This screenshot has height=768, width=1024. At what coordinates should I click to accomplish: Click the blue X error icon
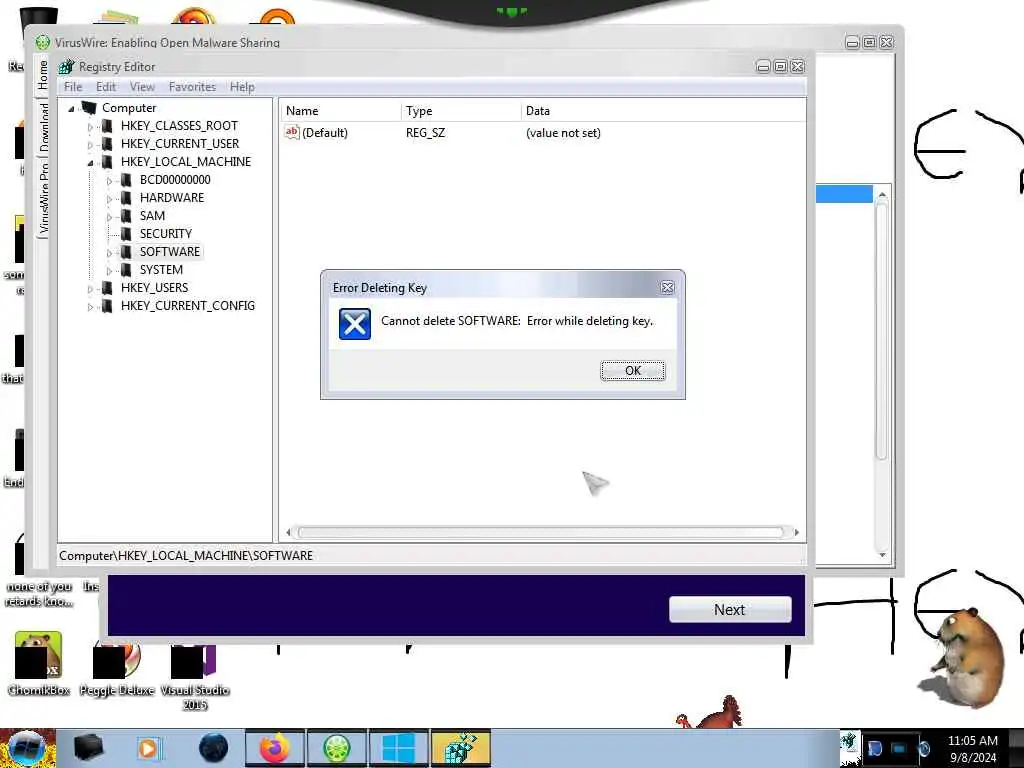click(x=355, y=324)
